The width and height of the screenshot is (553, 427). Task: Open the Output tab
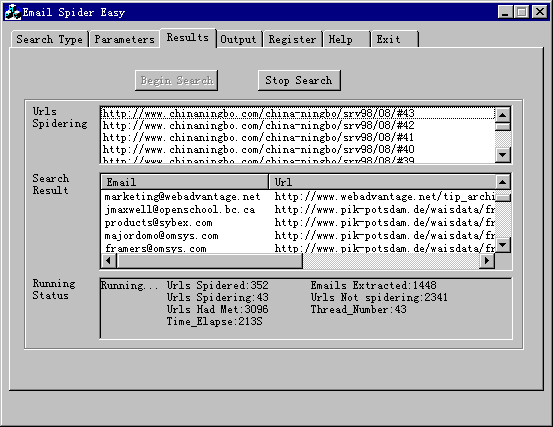(x=238, y=39)
